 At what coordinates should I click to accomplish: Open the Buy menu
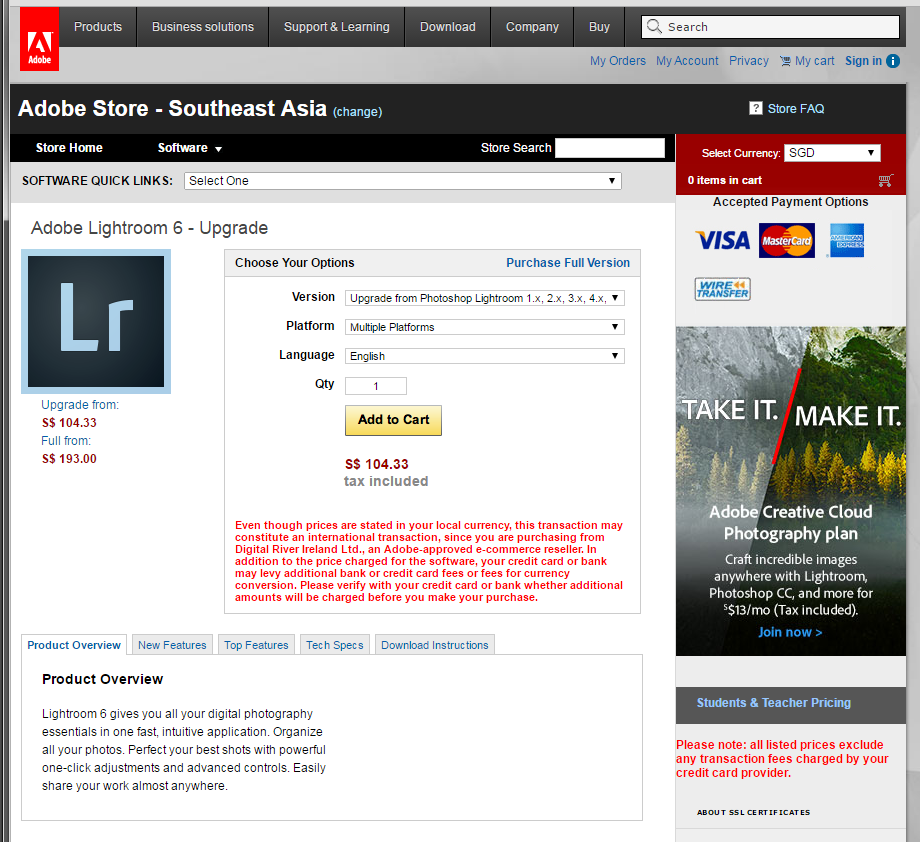pos(599,27)
